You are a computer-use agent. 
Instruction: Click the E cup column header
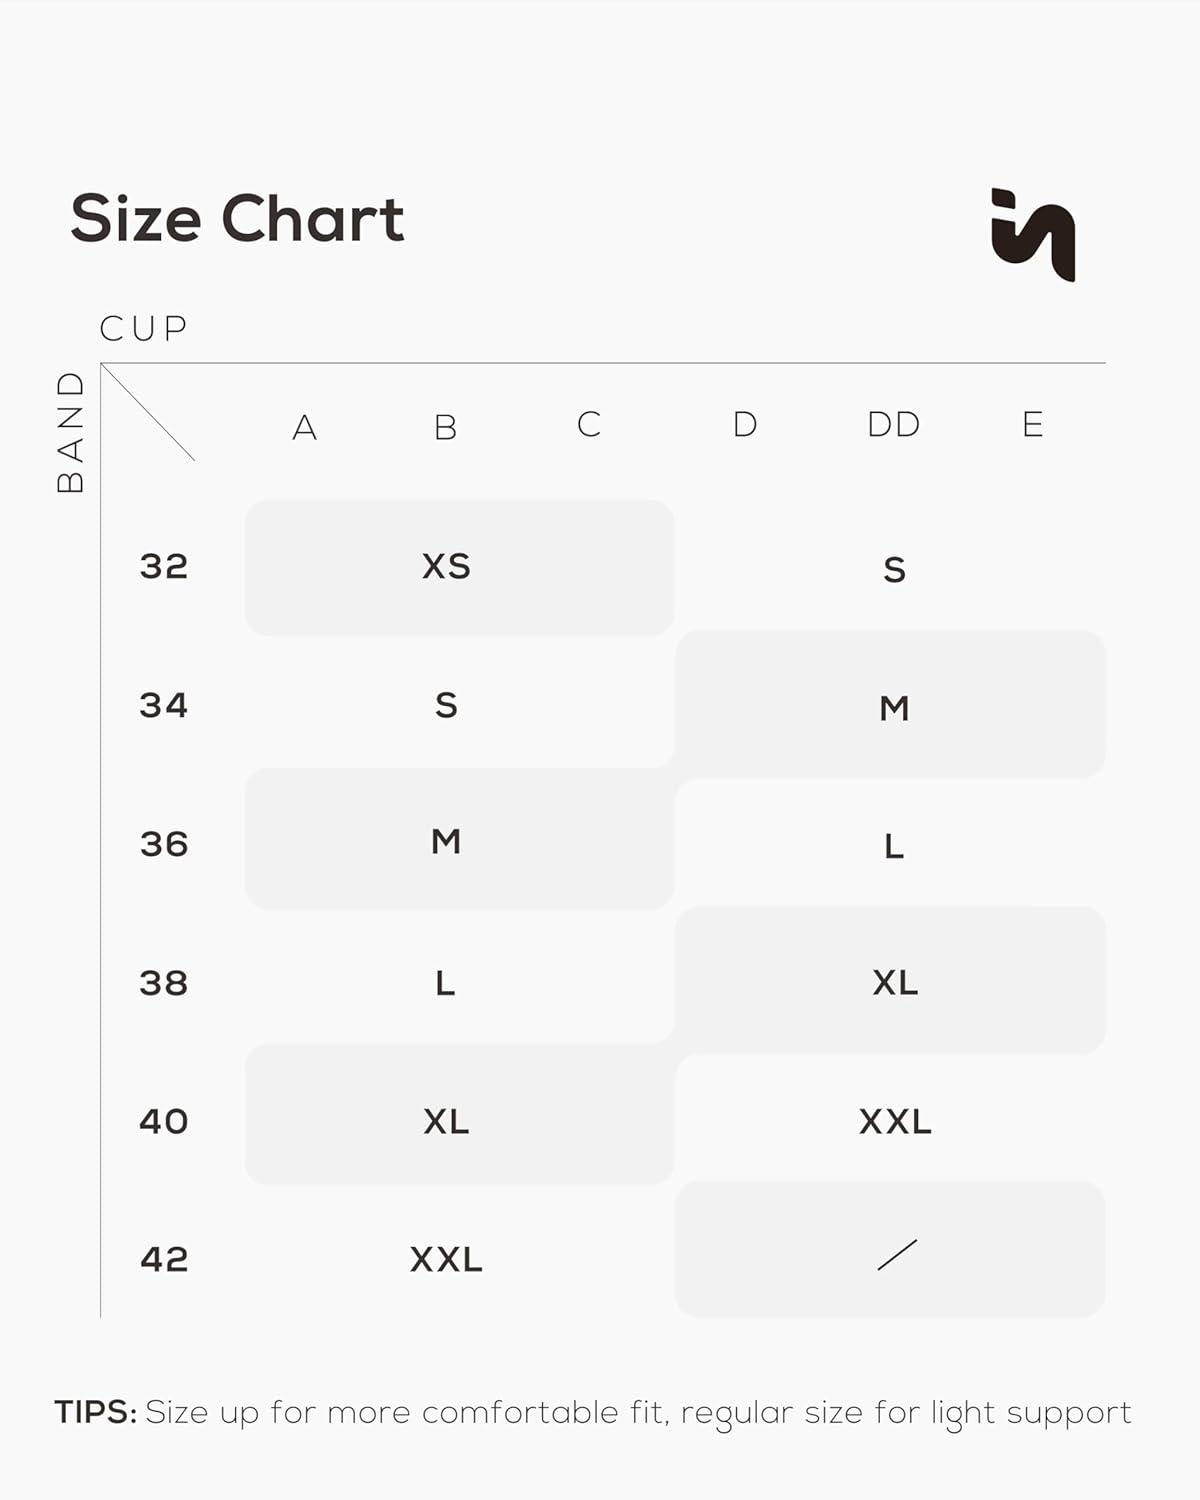pos(1033,425)
